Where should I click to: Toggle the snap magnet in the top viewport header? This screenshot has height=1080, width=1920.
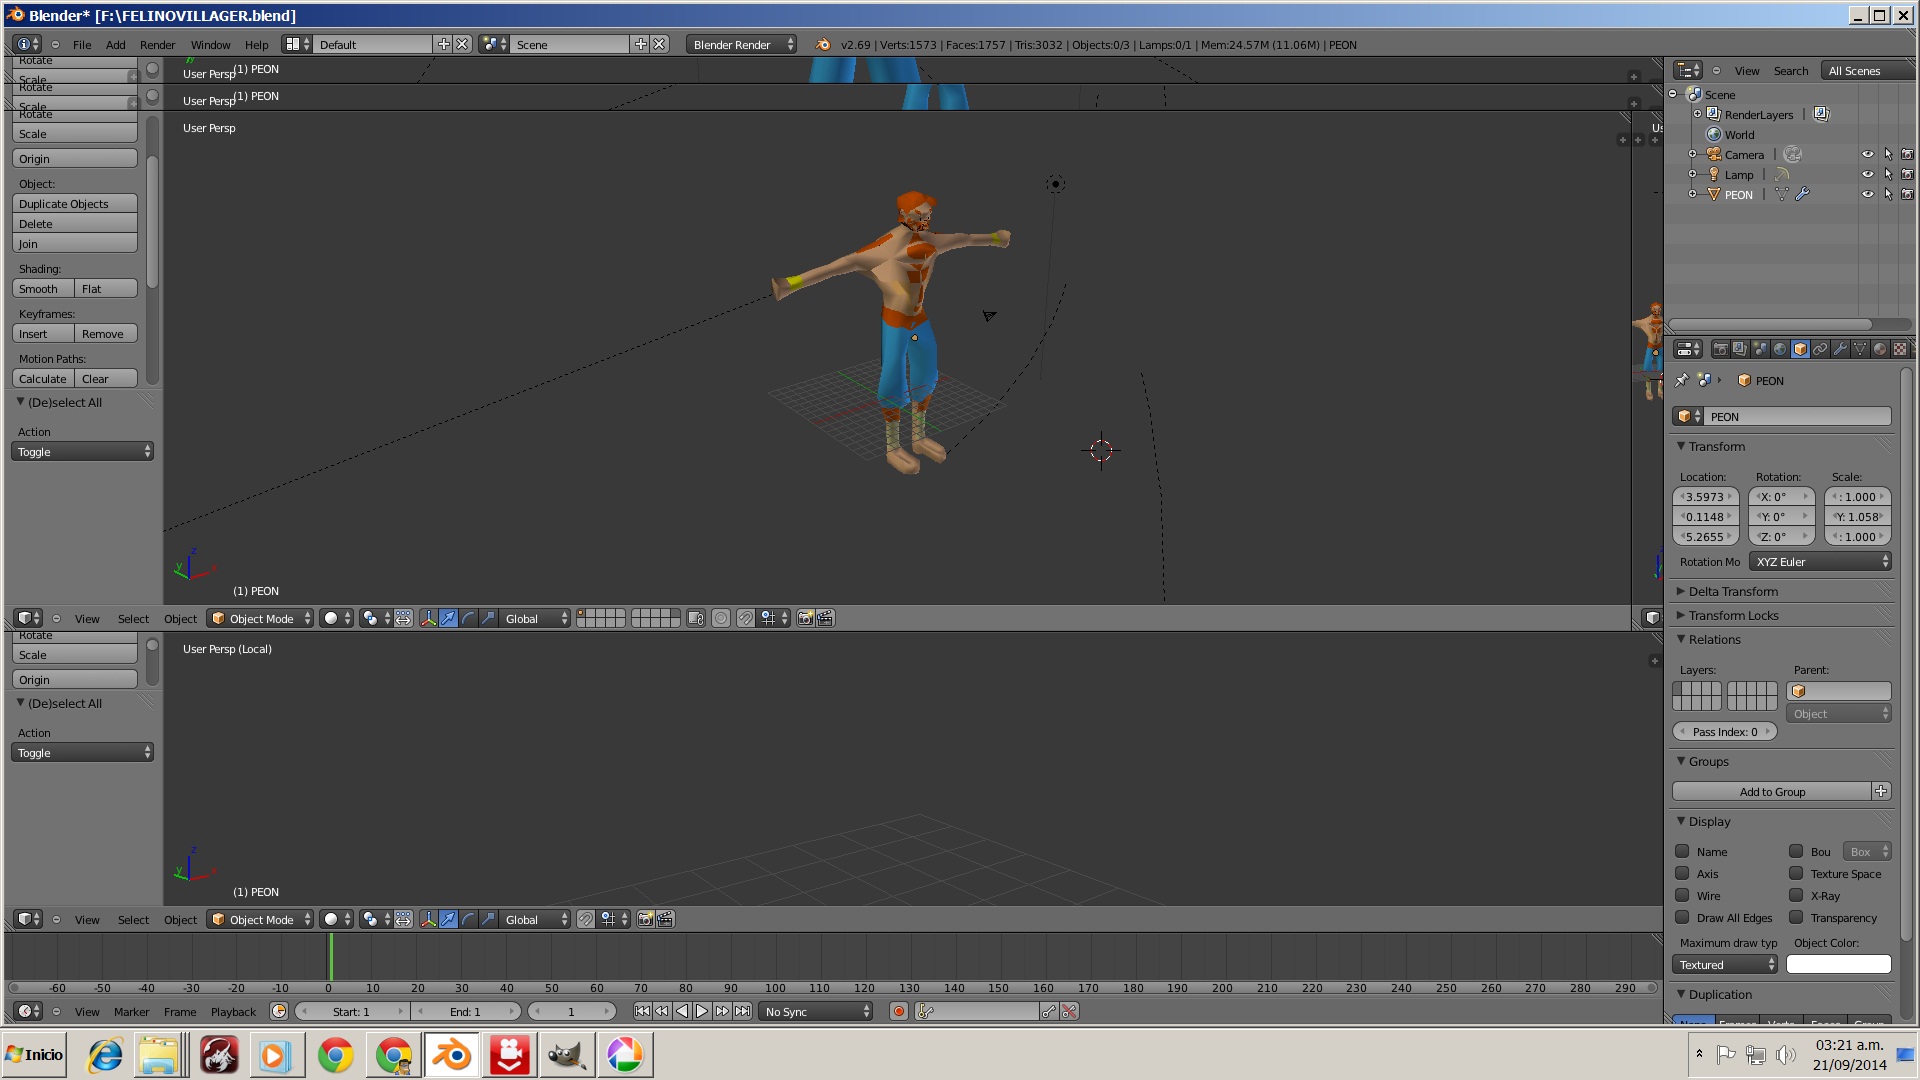tap(745, 618)
